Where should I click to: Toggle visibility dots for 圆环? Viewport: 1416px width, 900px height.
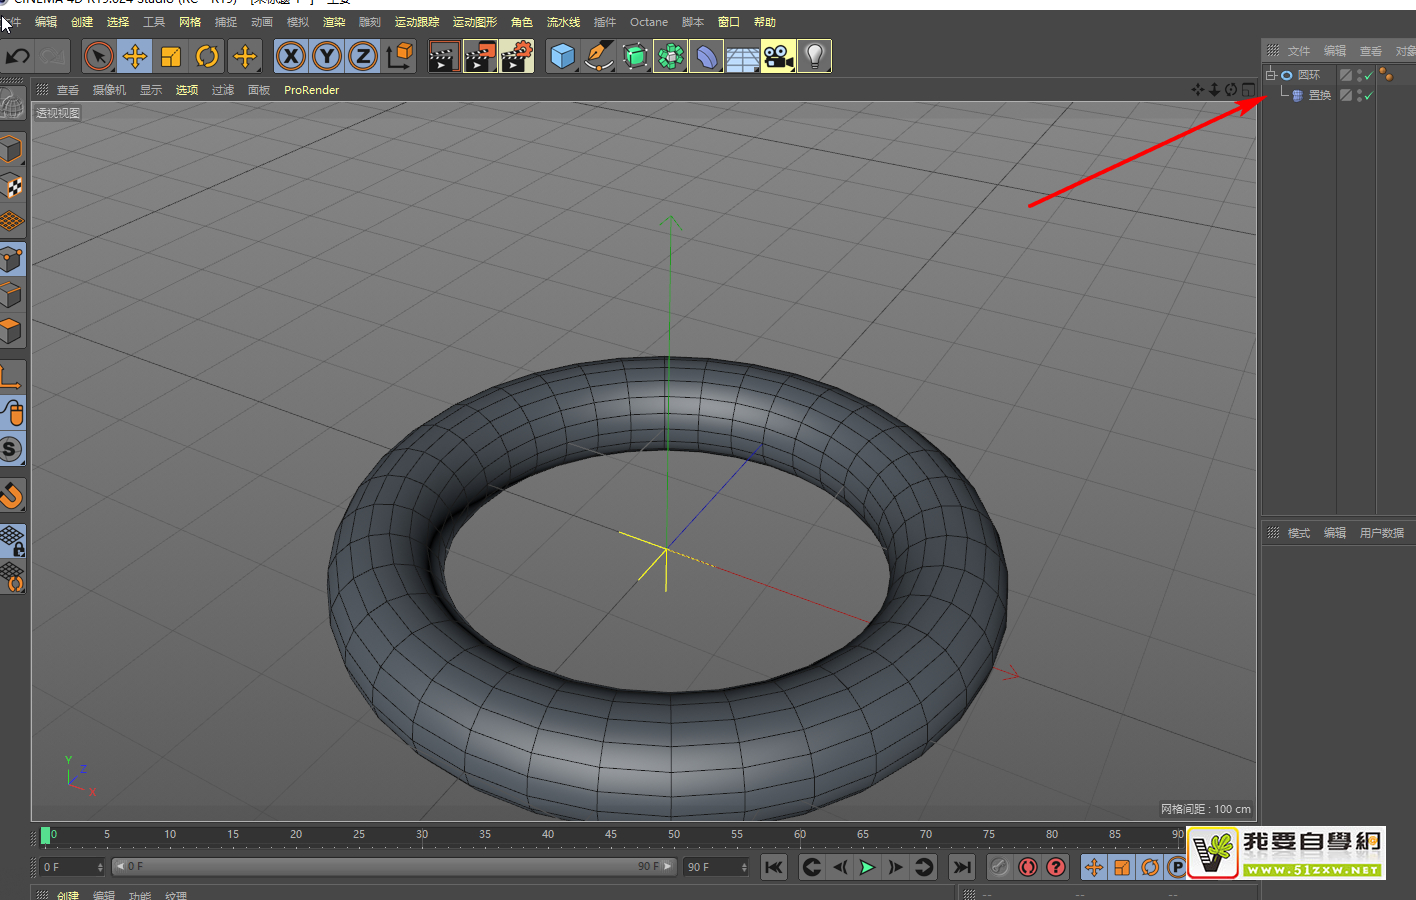1359,75
